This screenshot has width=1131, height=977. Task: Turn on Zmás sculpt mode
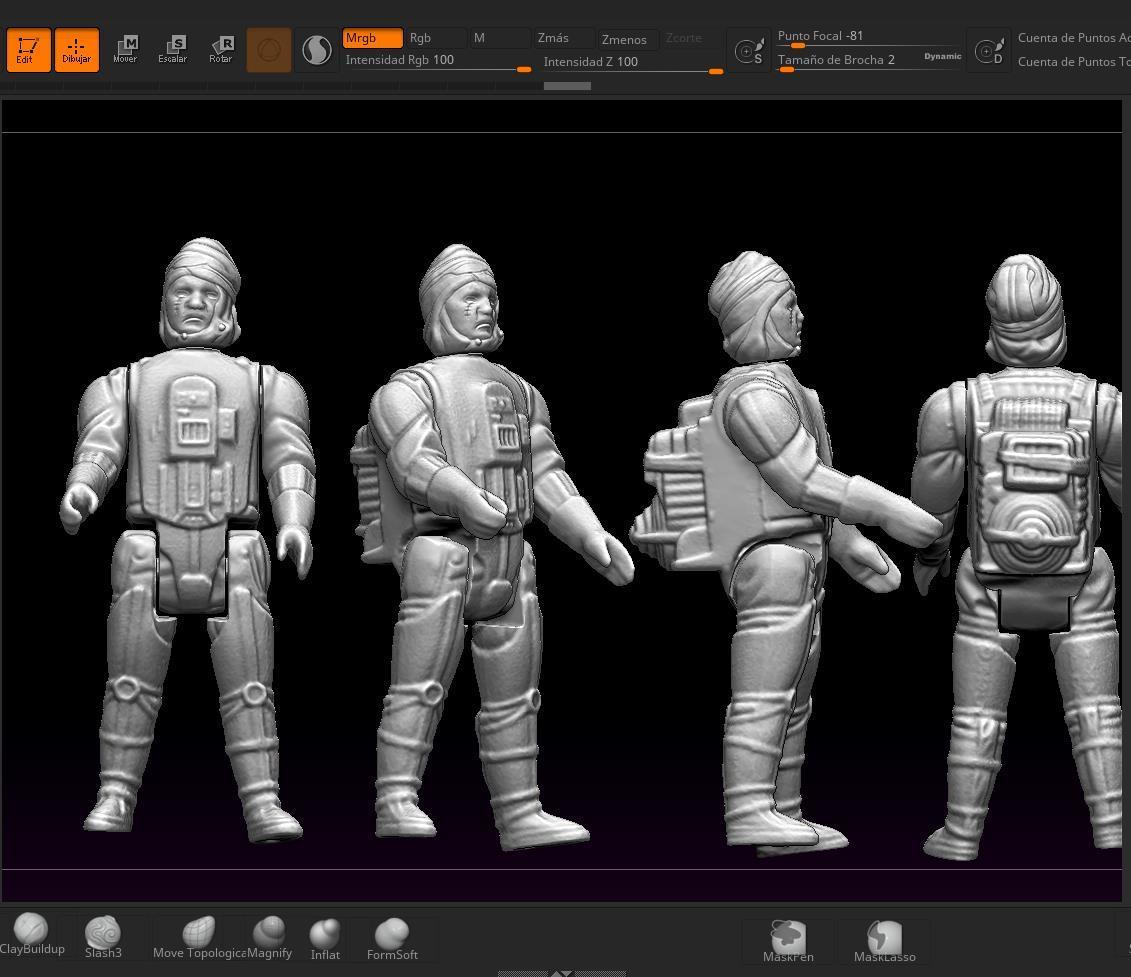564,38
